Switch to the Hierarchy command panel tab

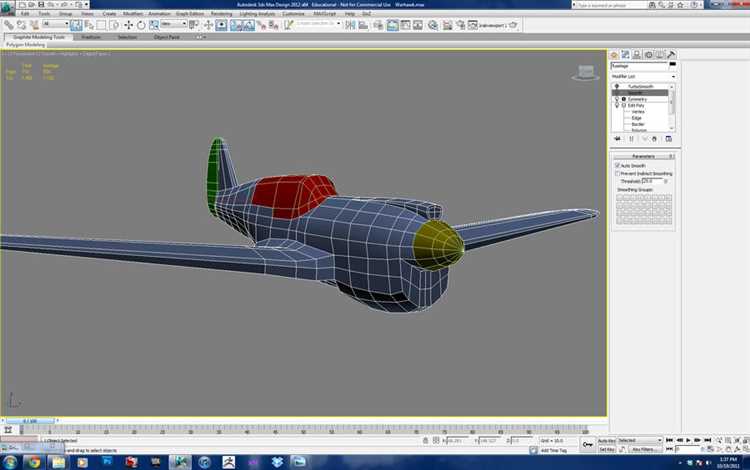tap(637, 55)
